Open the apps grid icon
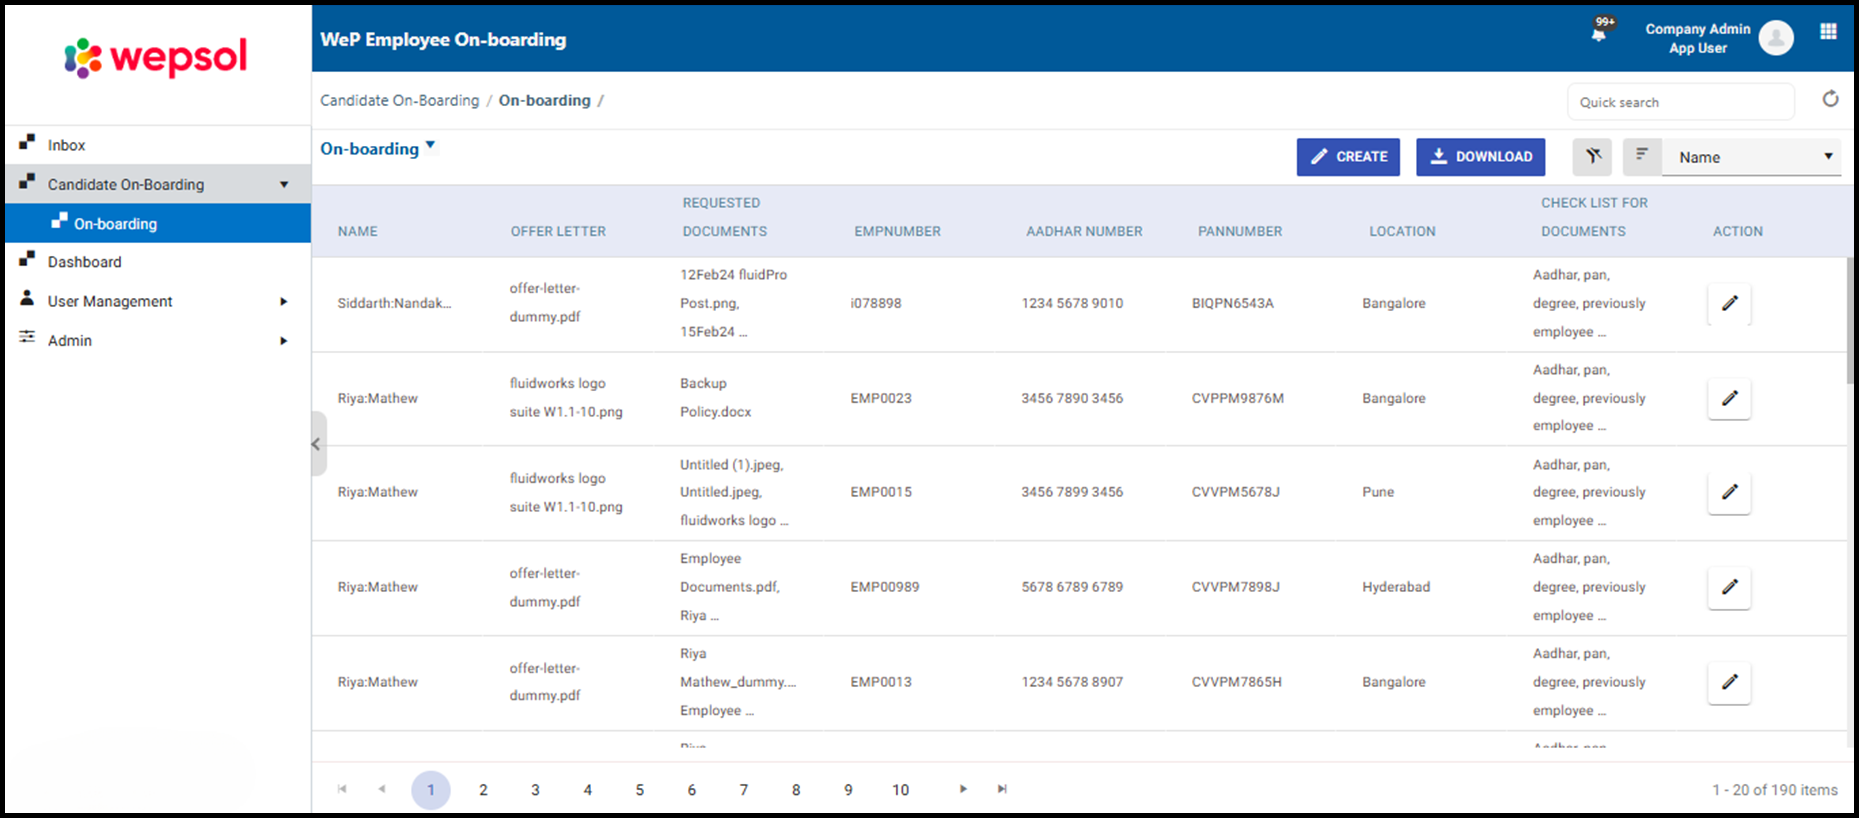1859x818 pixels. pos(1828,31)
